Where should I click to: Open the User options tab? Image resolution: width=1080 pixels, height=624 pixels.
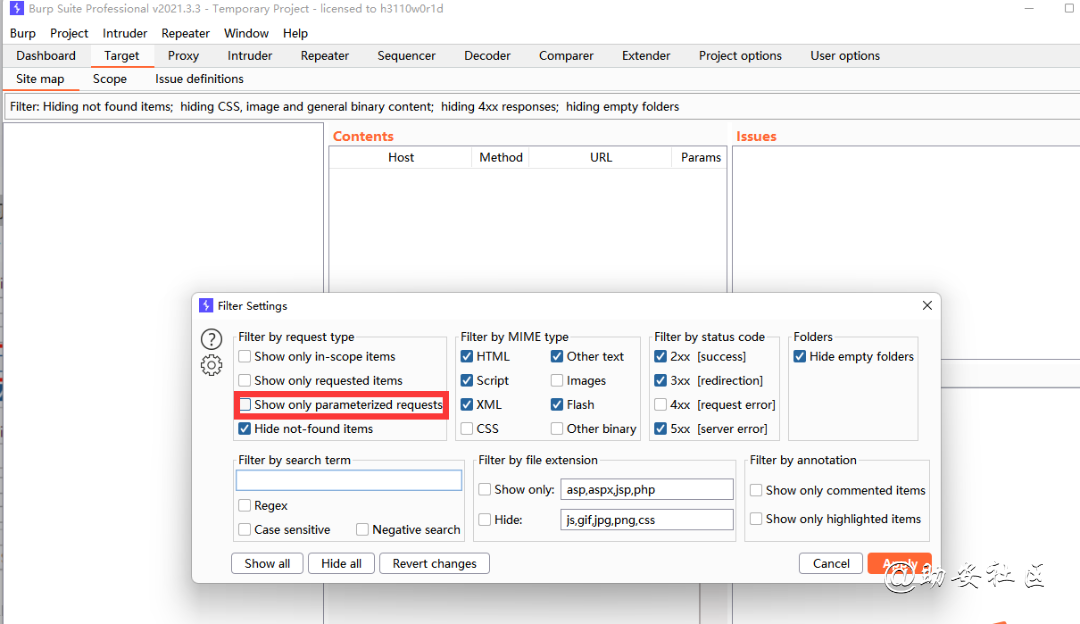(x=845, y=56)
